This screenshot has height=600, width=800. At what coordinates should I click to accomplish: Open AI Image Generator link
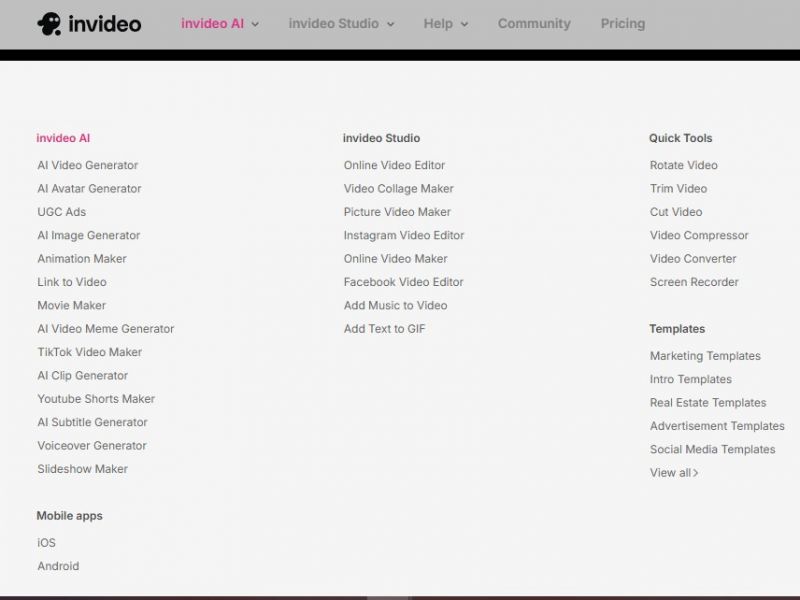pos(89,236)
